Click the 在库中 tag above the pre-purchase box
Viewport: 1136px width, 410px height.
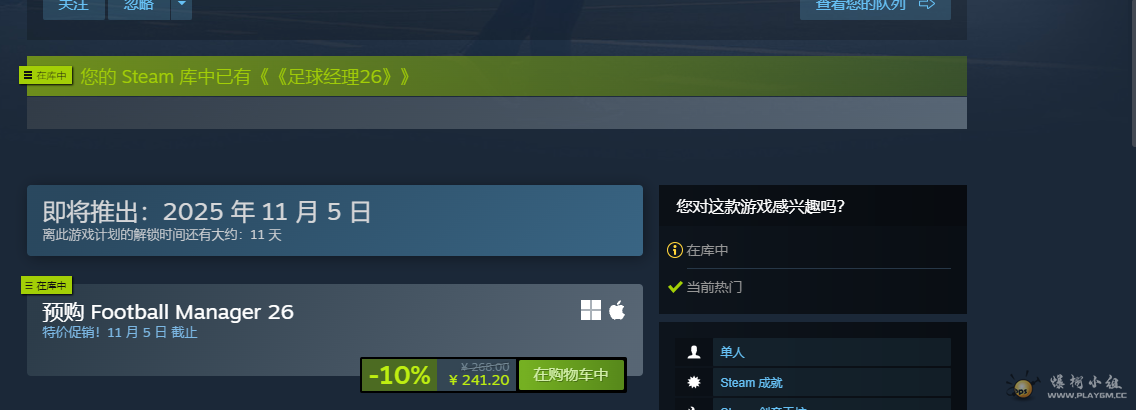click(x=46, y=285)
